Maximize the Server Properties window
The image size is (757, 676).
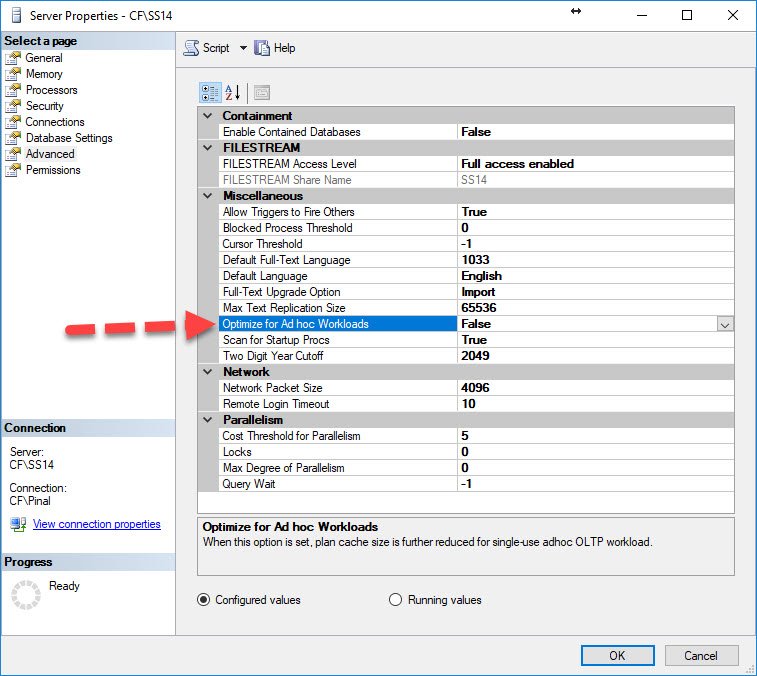pyautogui.click(x=687, y=15)
